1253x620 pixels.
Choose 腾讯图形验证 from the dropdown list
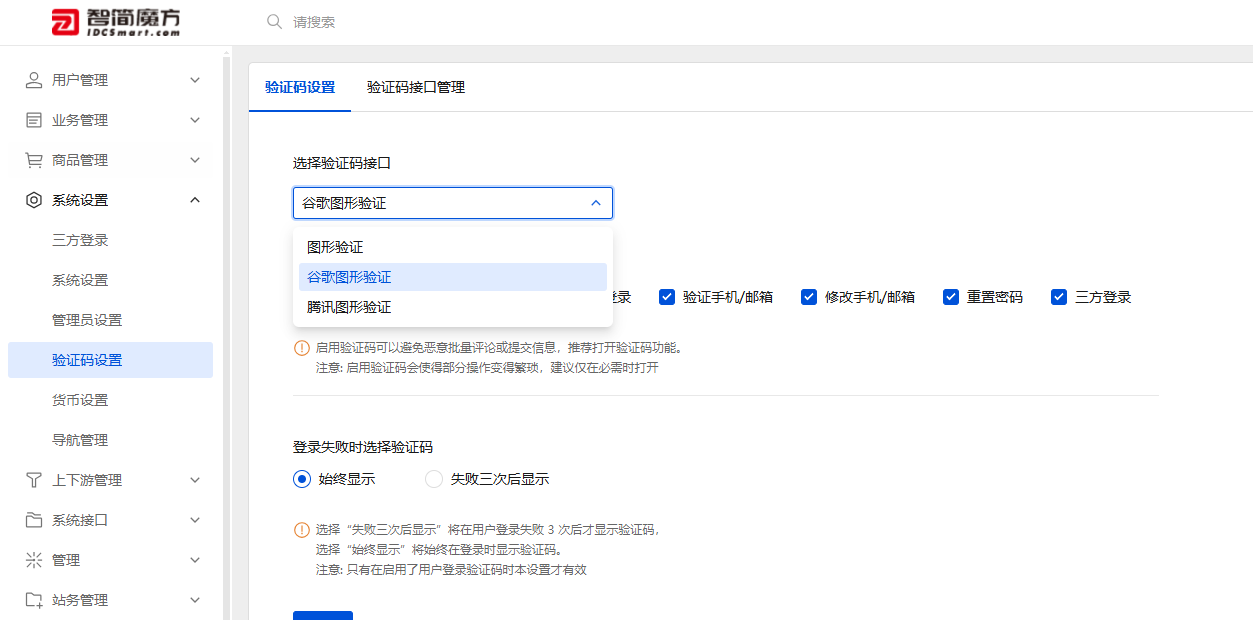(453, 307)
